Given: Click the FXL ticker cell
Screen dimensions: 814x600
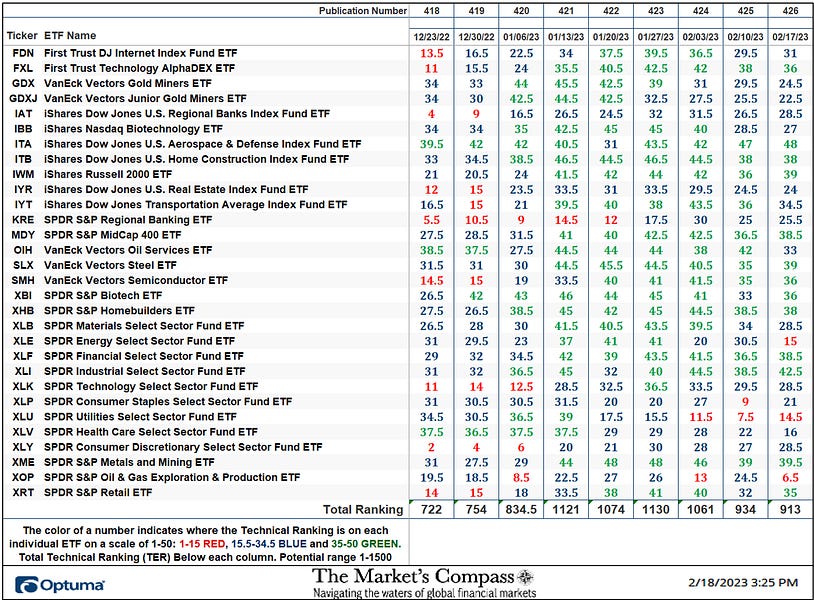Looking at the screenshot, I should tap(23, 69).
